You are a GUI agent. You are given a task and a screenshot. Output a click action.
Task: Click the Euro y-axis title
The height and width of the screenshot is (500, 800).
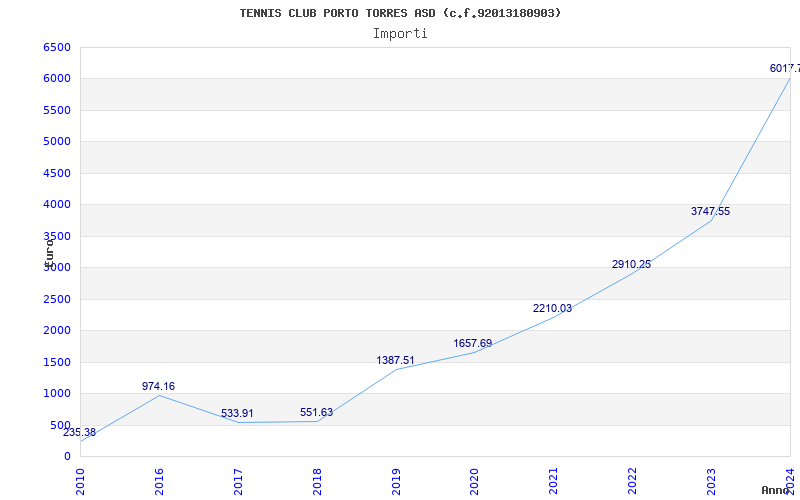click(49, 253)
